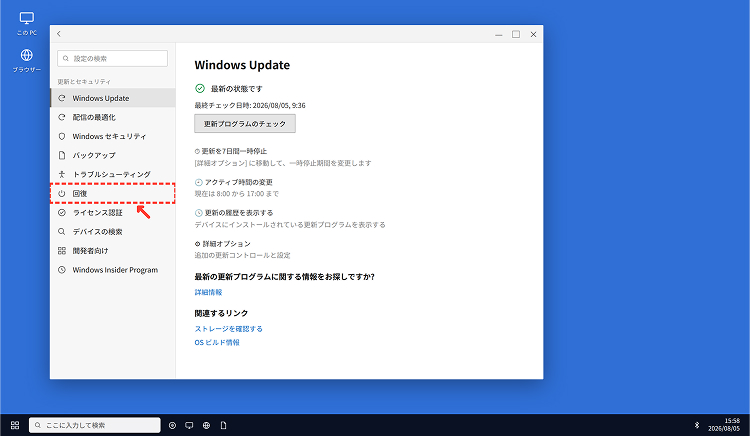Screen dimensions: 750x436
Task: Click 現在は 8:00 から 17:00 まで text
Action: pyautogui.click(x=236, y=194)
